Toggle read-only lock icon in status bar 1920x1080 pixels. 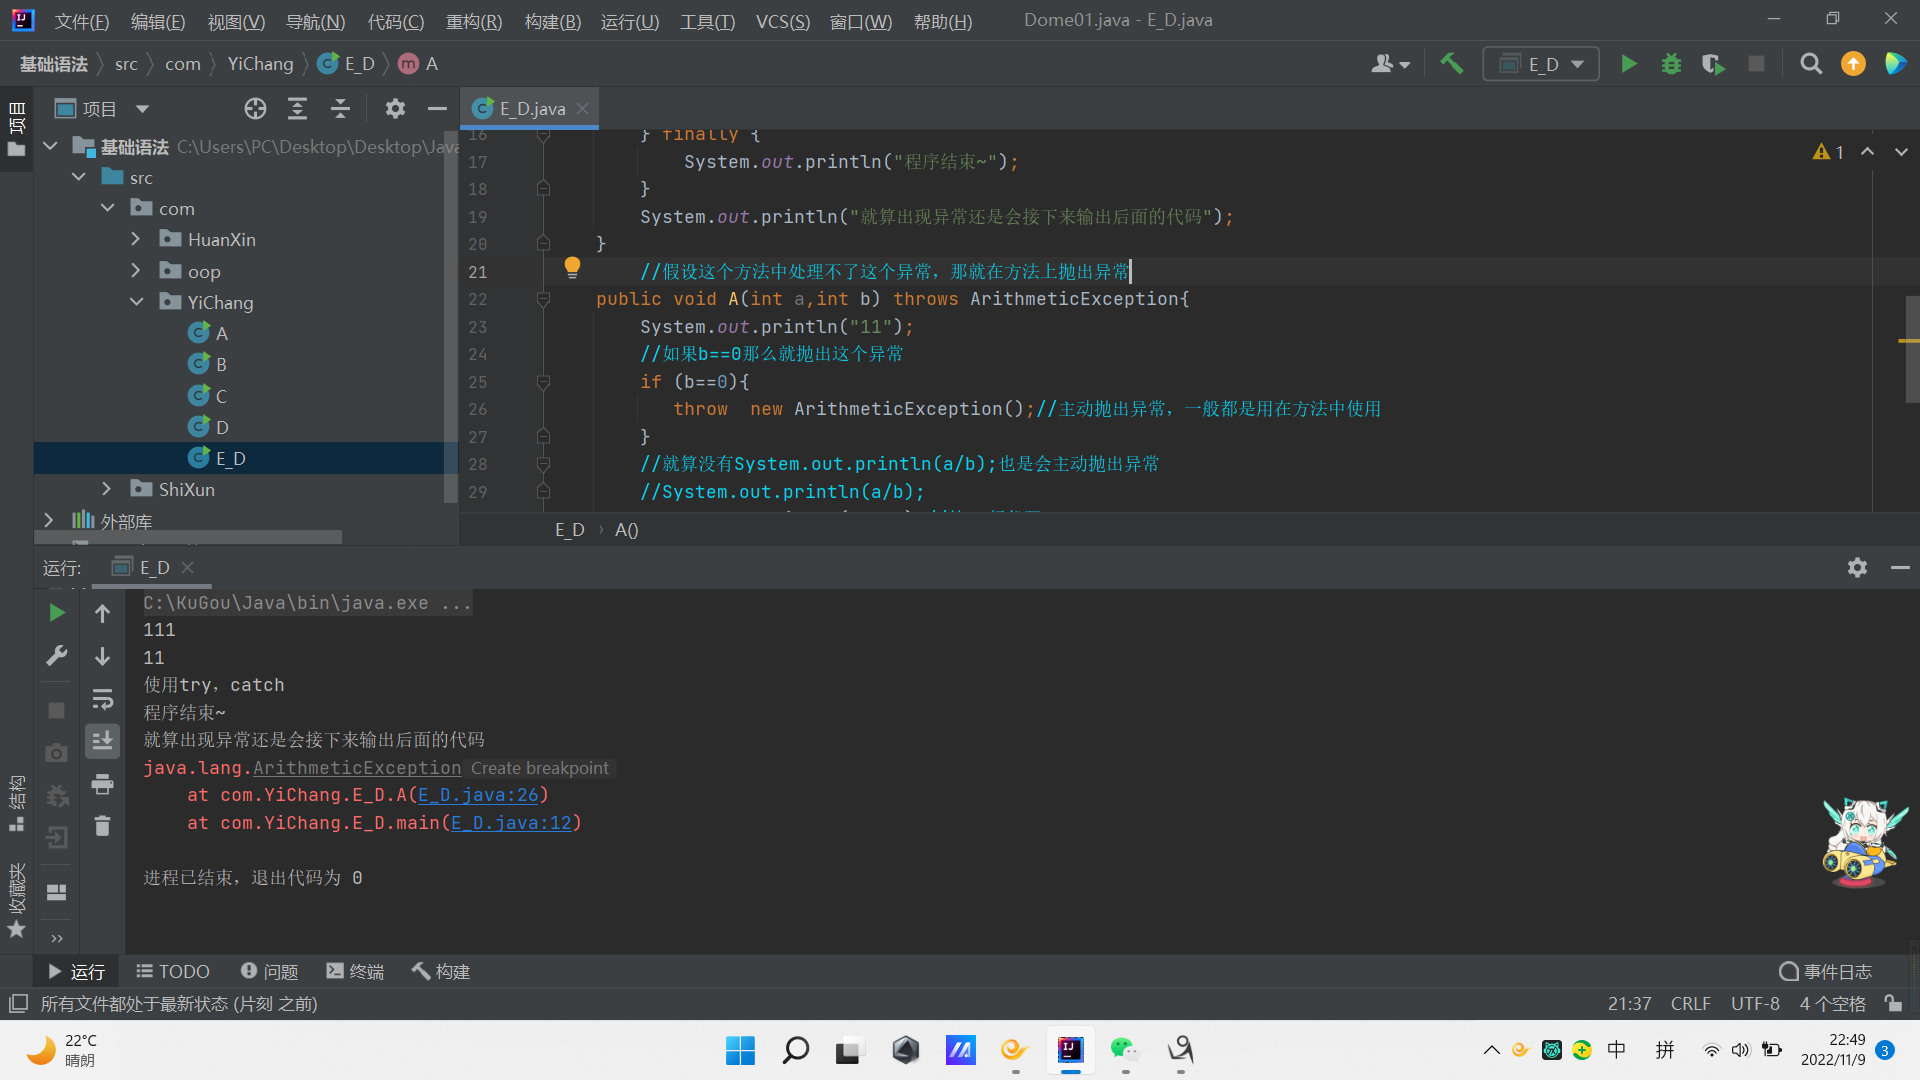[1893, 1003]
